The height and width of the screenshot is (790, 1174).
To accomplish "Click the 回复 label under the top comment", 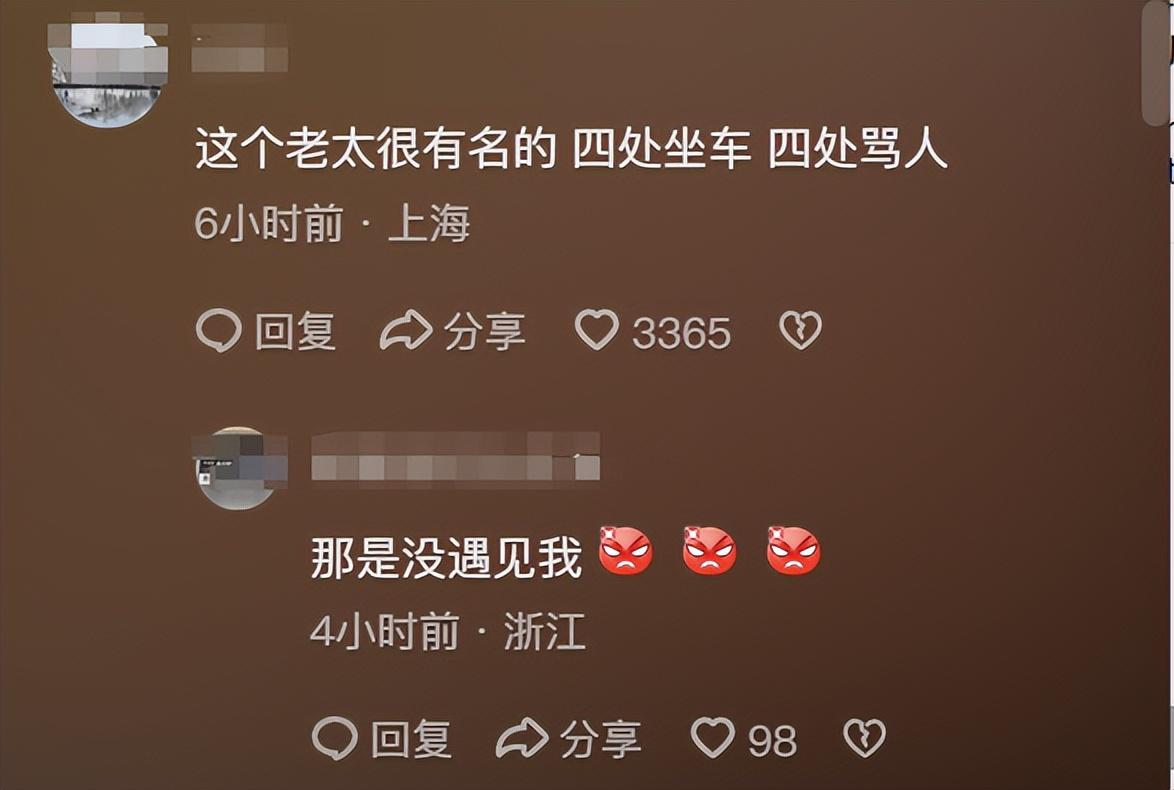I will point(295,332).
